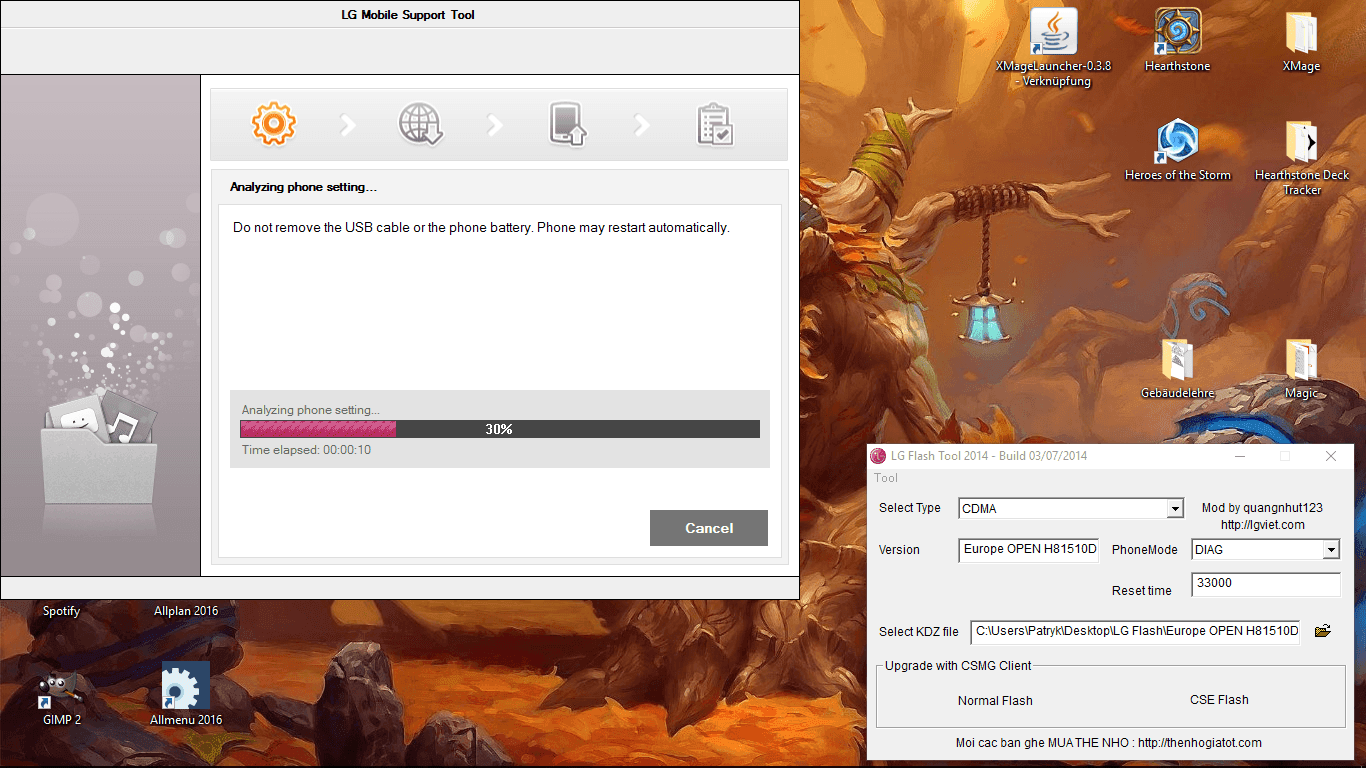Click the Version input field
Image resolution: width=1366 pixels, height=768 pixels.
pyautogui.click(x=1028, y=550)
